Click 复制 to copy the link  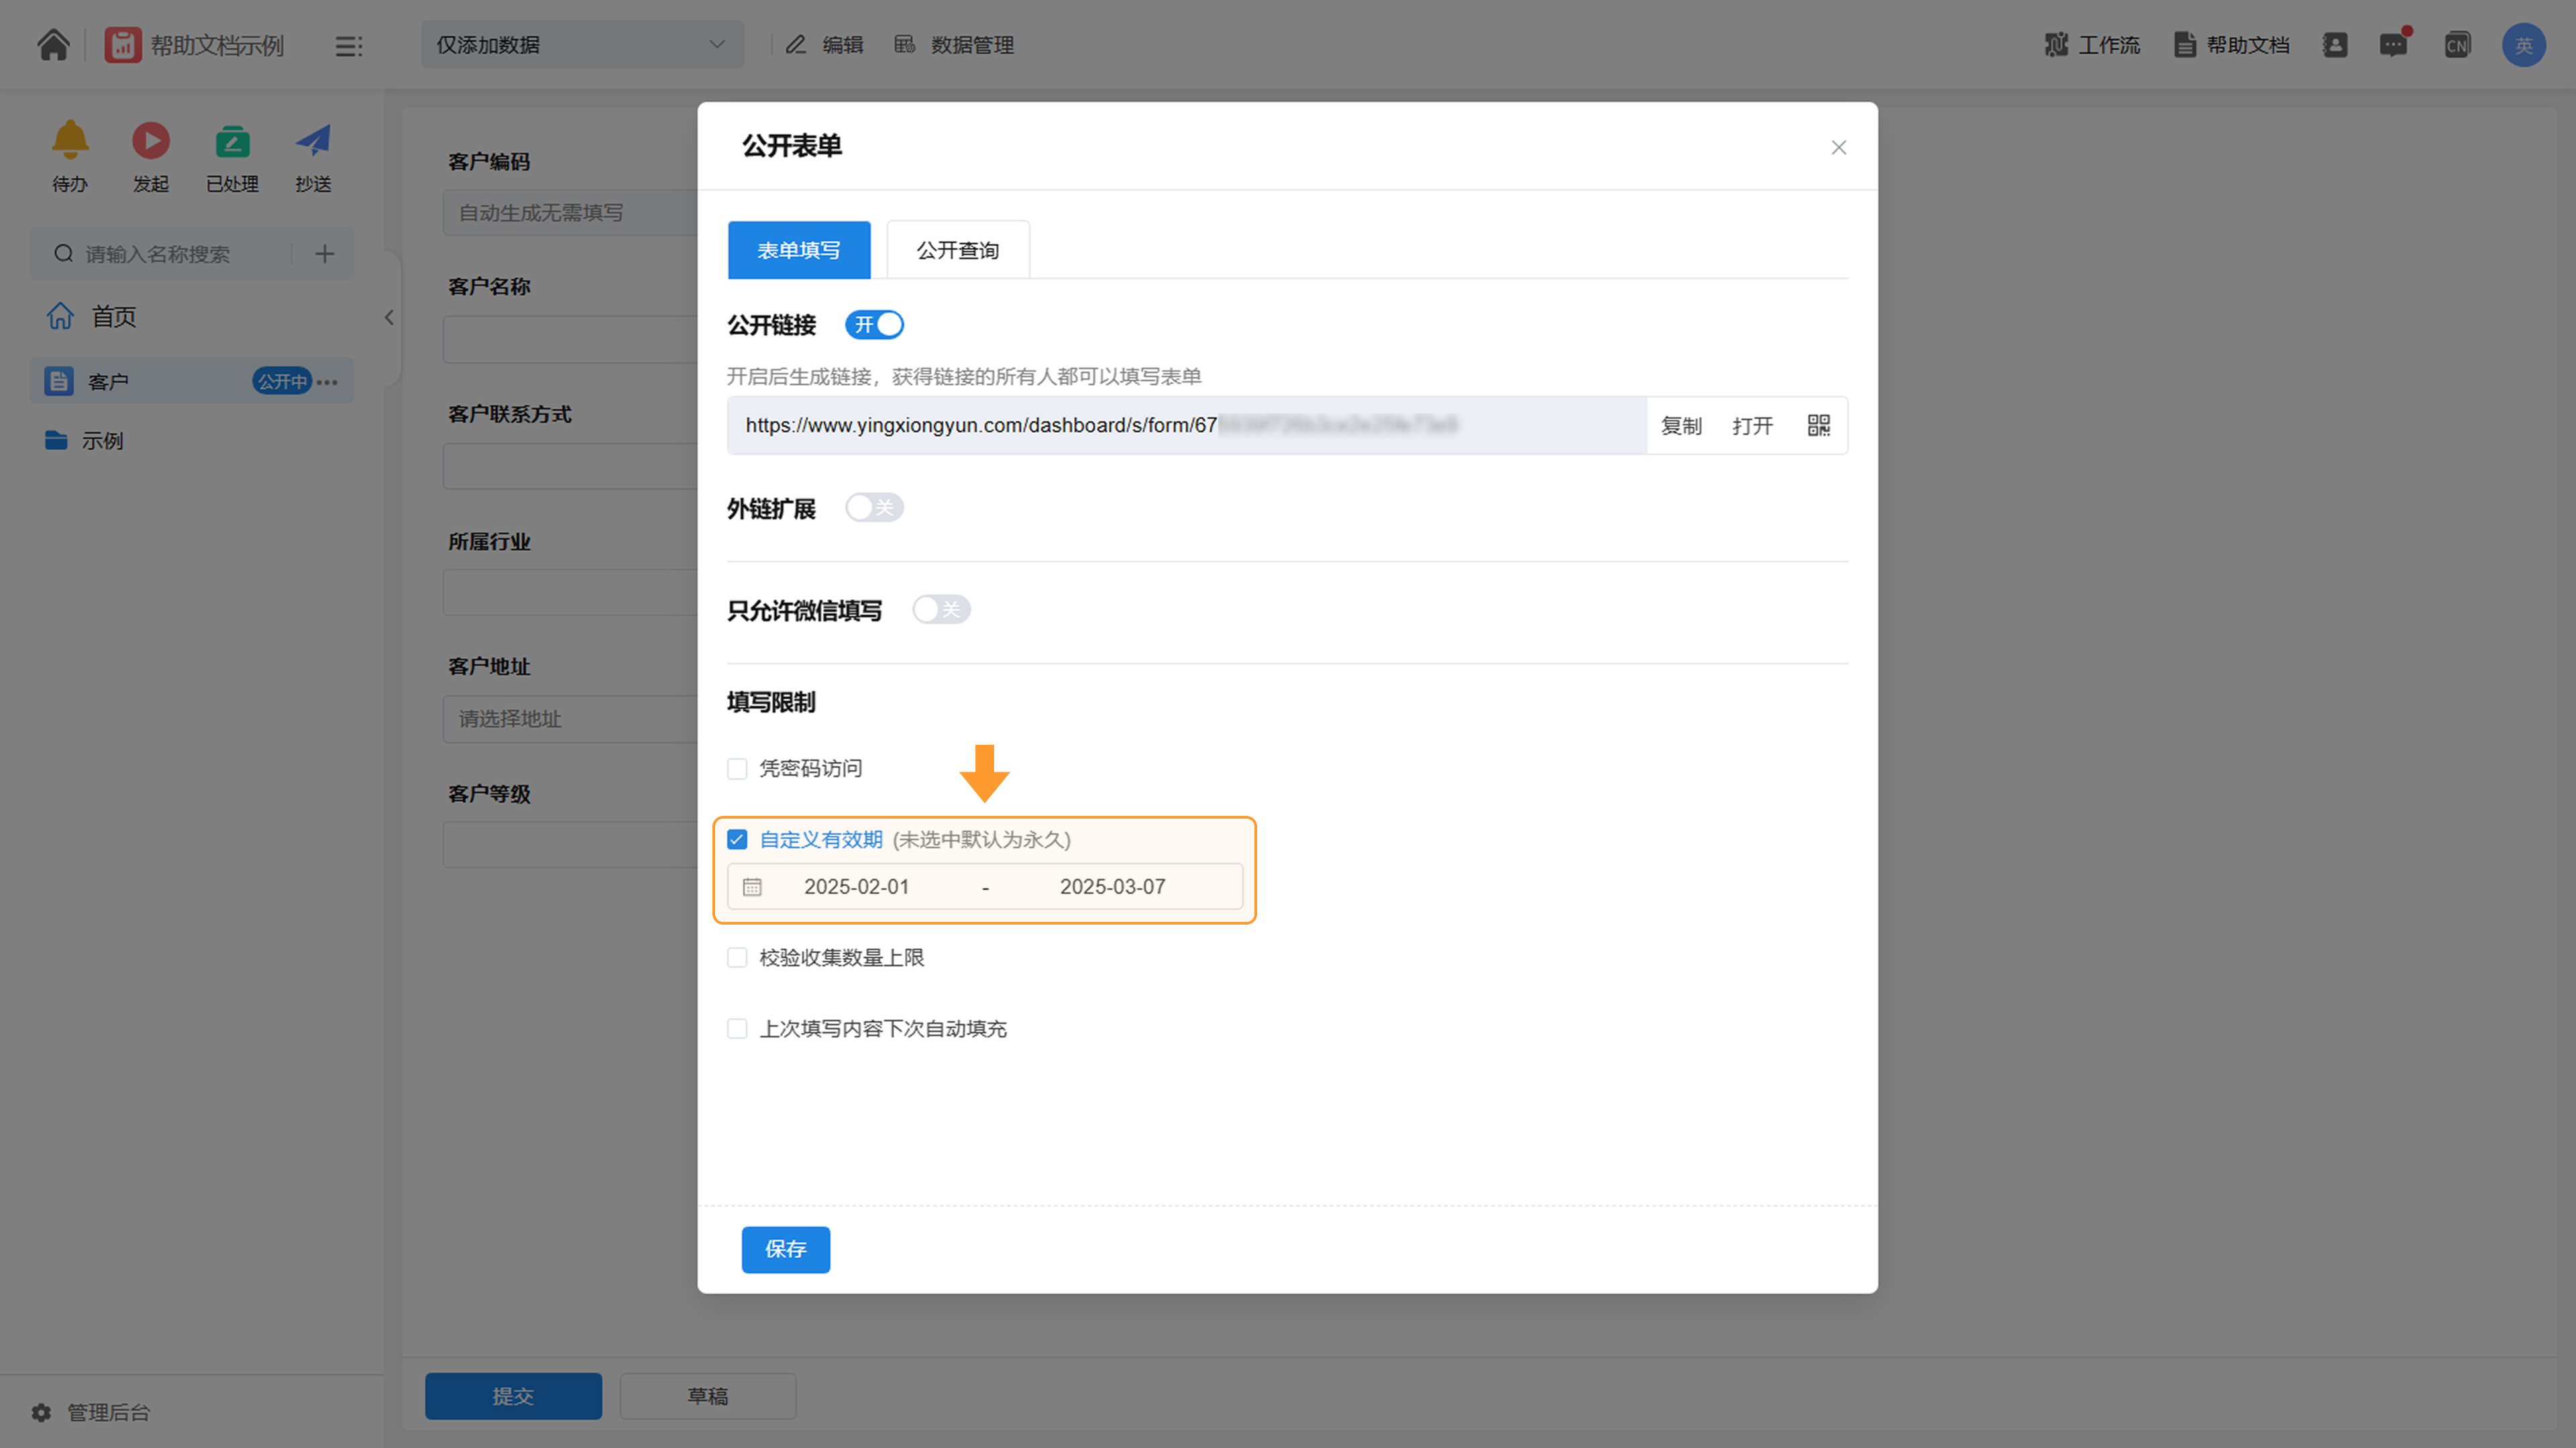(x=1681, y=426)
